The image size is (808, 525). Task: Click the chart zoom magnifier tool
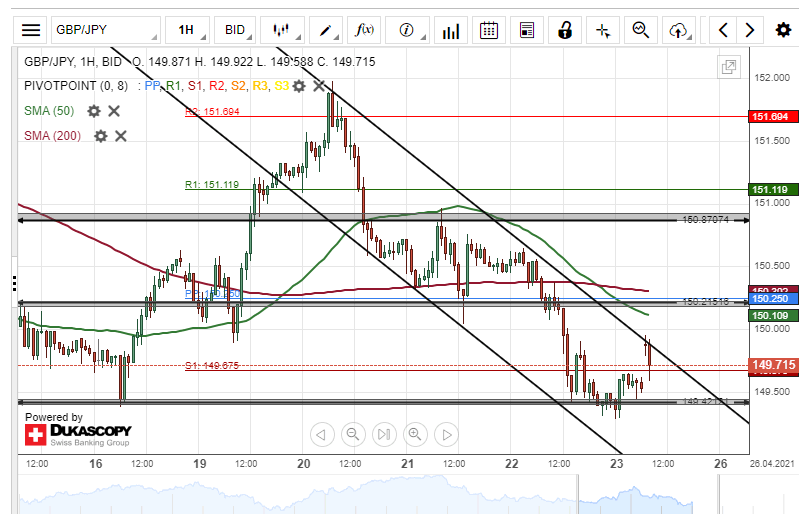(641, 30)
